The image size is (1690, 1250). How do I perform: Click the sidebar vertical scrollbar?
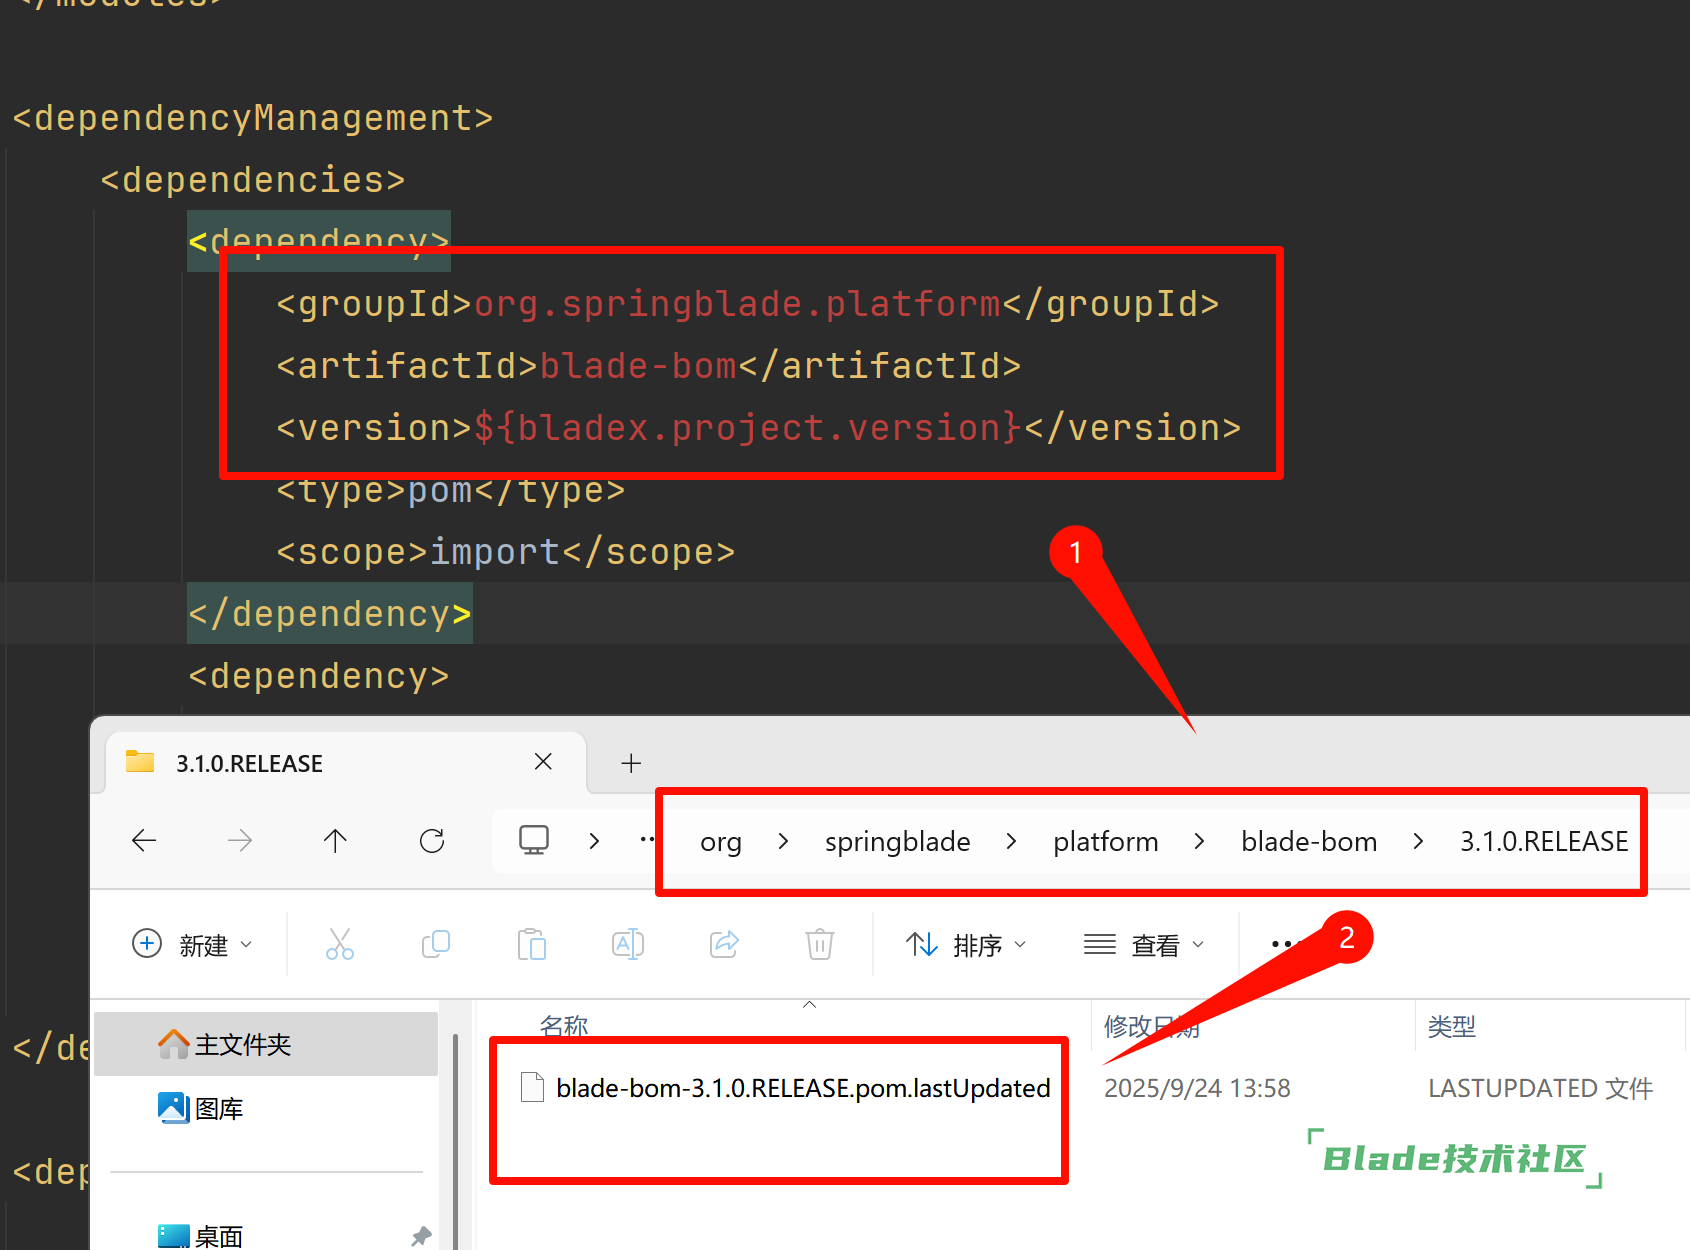(x=456, y=1140)
